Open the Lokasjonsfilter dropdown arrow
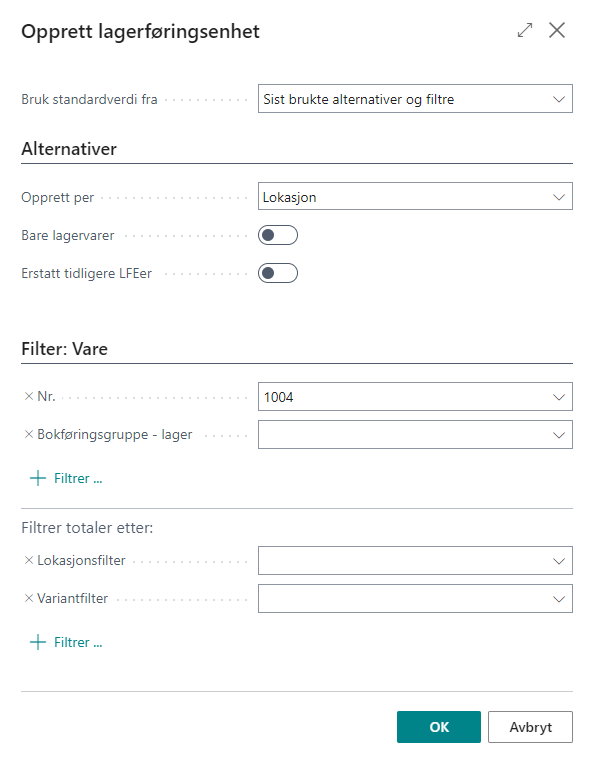Image resolution: width=595 pixels, height=764 pixels. (559, 561)
